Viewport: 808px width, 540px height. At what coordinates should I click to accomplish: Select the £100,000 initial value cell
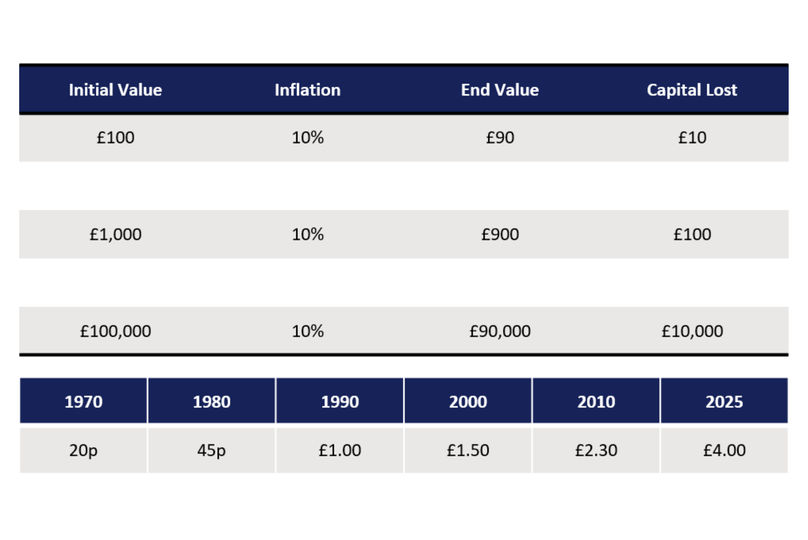click(115, 331)
